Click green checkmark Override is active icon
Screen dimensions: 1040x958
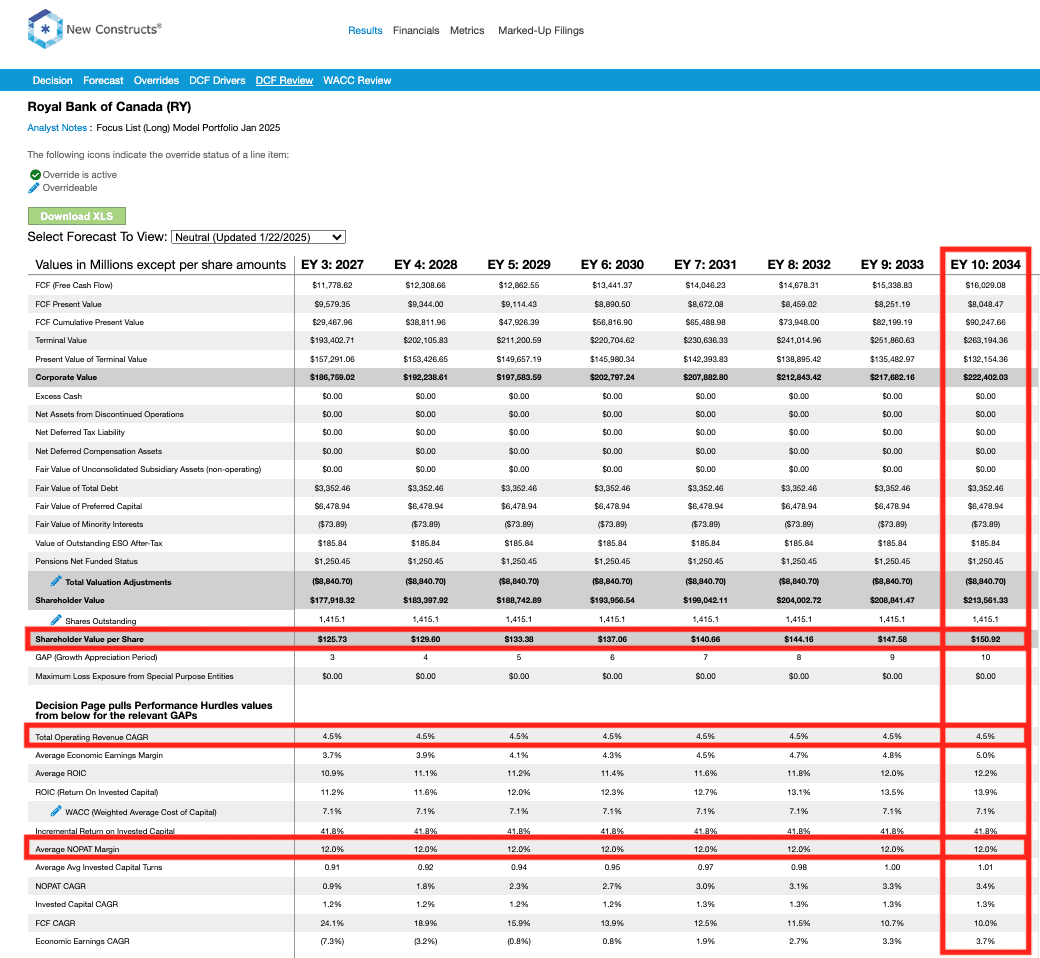[x=35, y=174]
